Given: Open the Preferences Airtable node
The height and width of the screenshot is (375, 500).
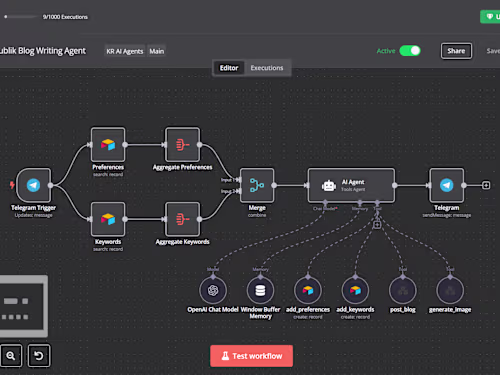Looking at the screenshot, I should pyautogui.click(x=108, y=144).
